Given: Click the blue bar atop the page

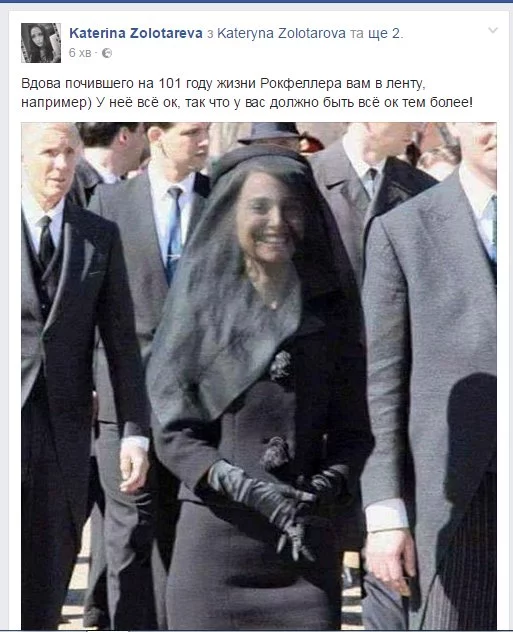Looking at the screenshot, I should click(256, 1).
